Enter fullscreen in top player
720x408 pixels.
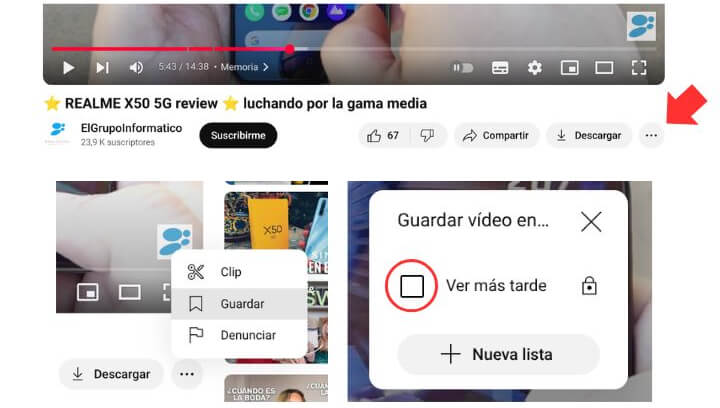639,68
